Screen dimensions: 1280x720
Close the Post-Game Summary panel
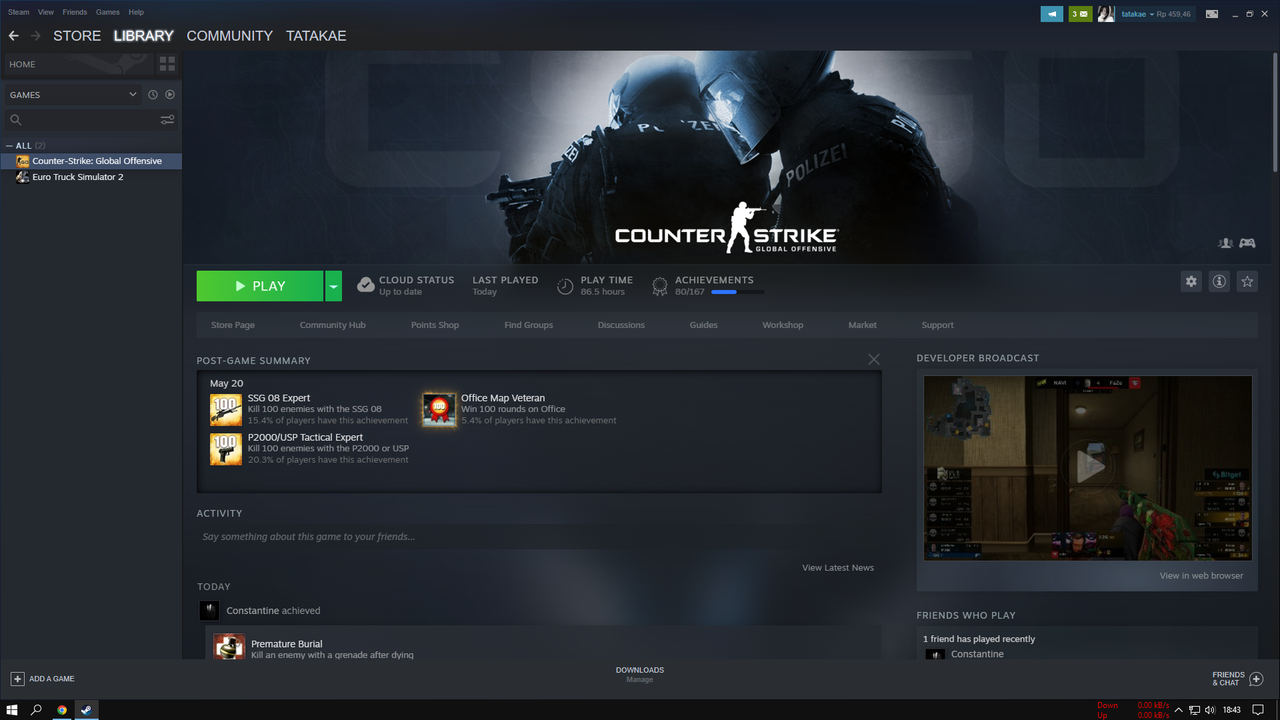point(874,360)
